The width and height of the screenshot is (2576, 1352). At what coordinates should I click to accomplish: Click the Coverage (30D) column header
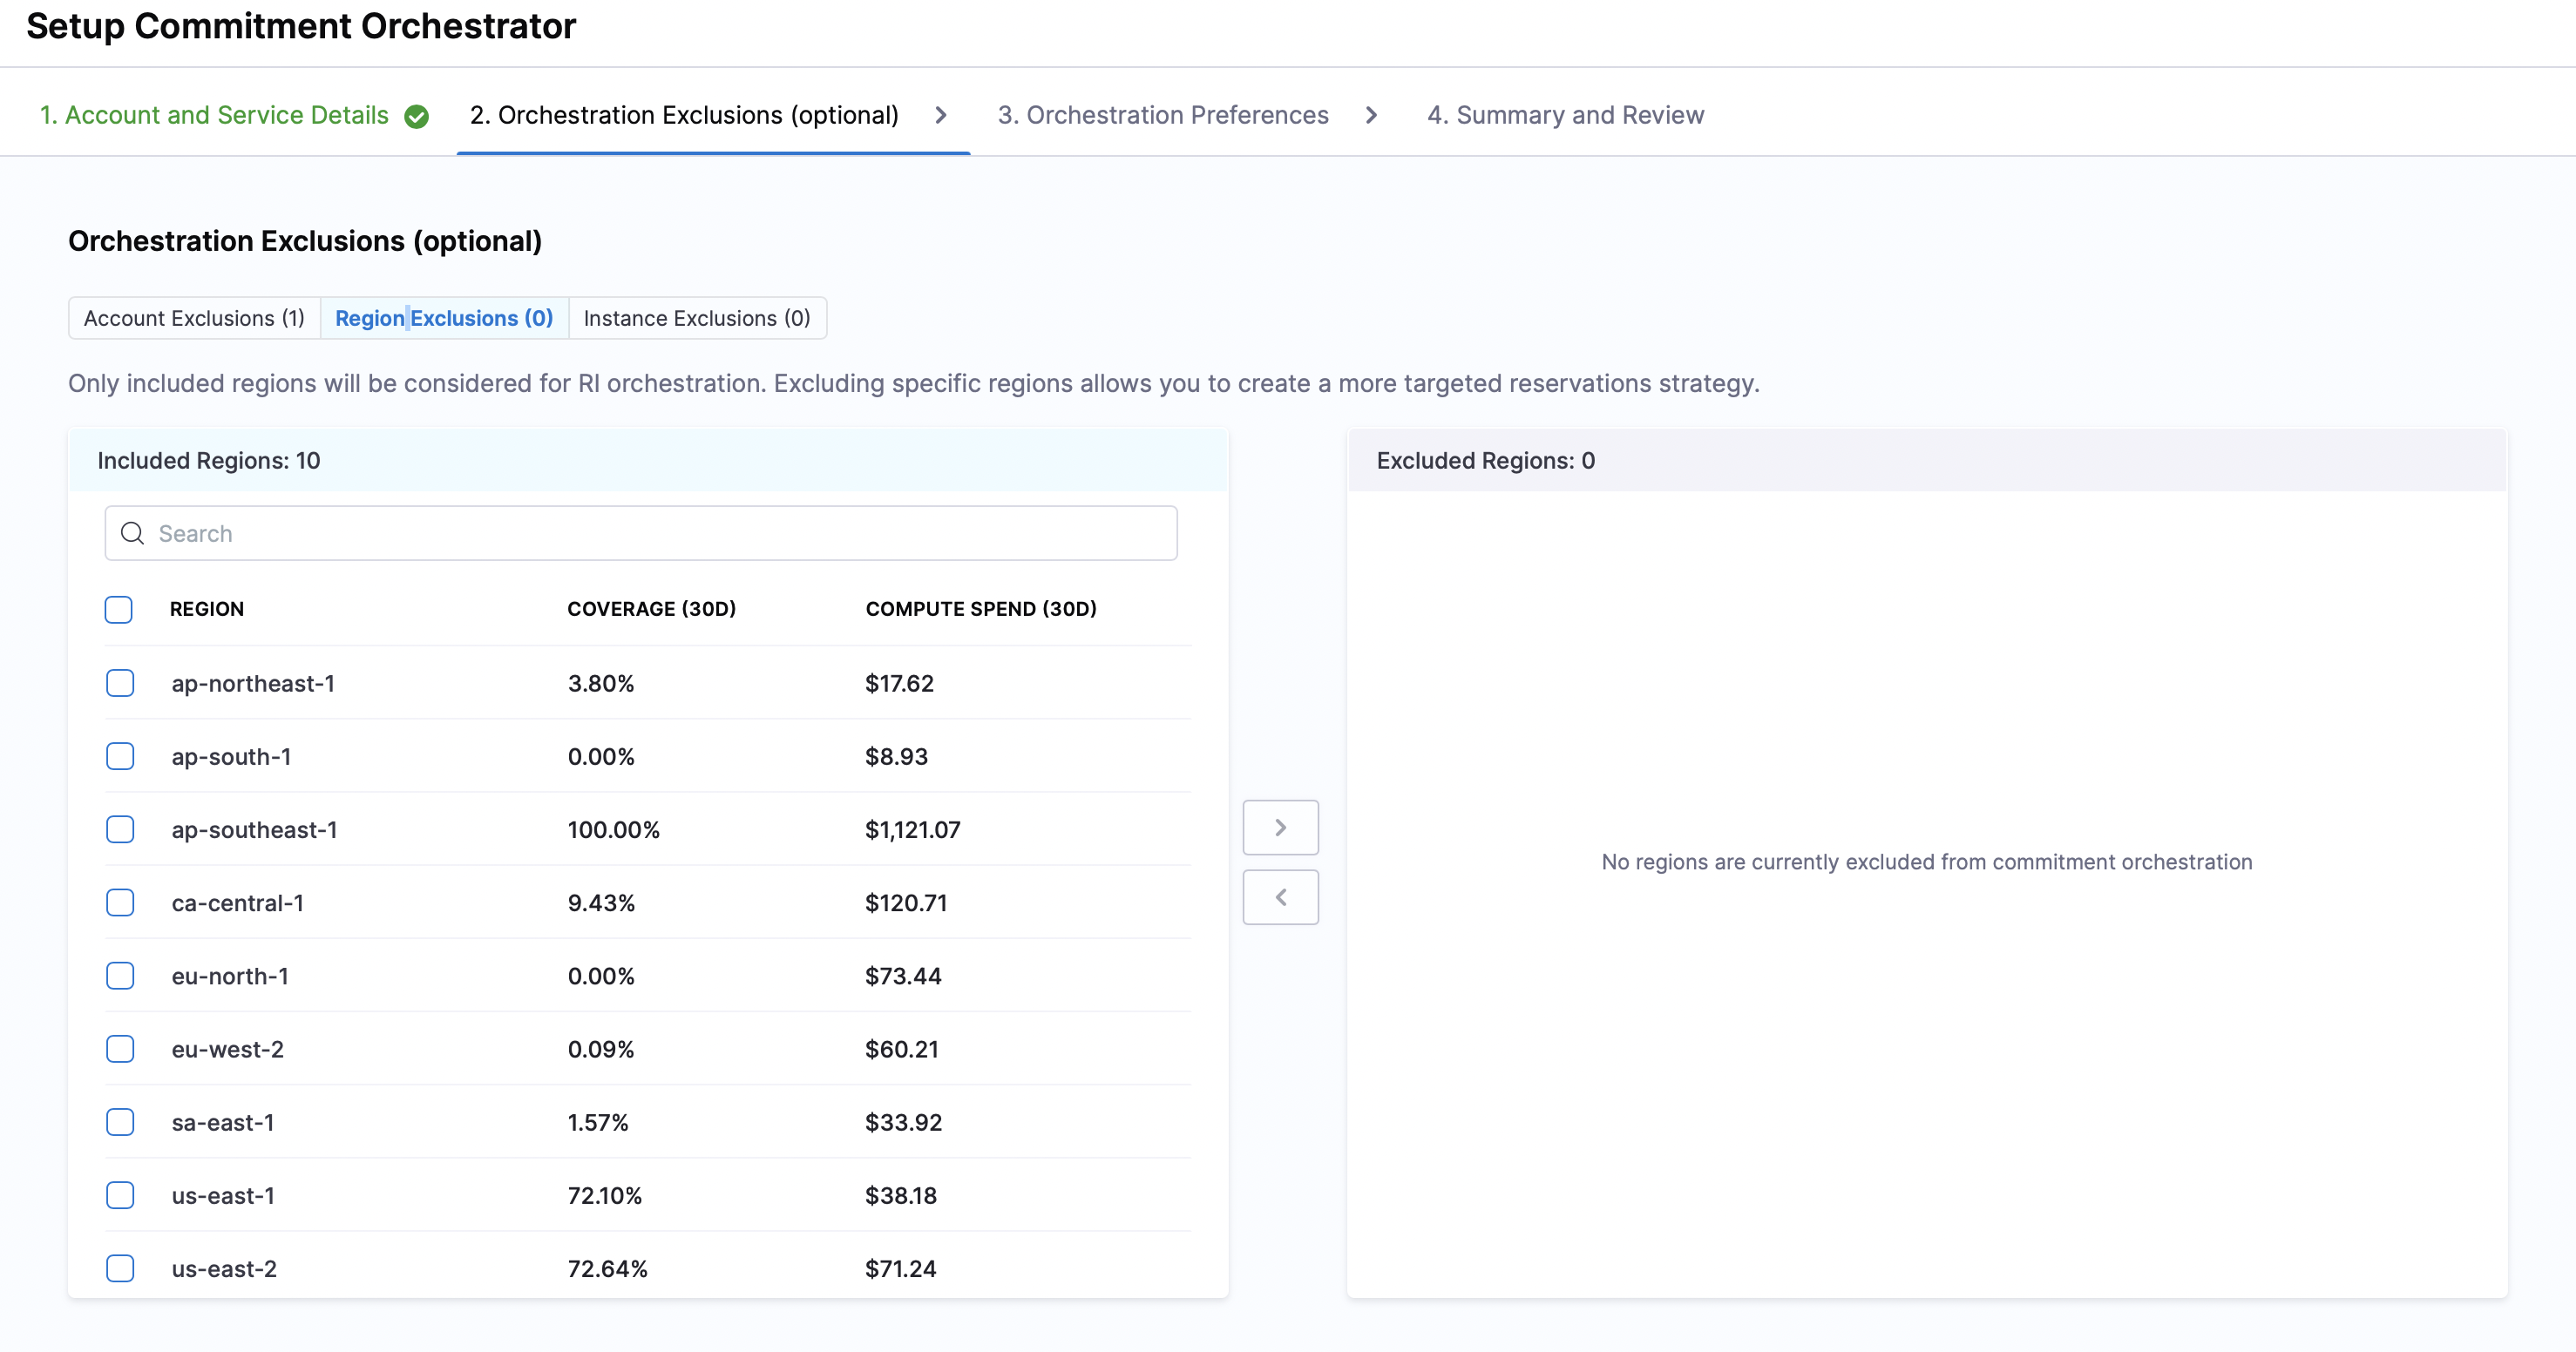coord(651,609)
